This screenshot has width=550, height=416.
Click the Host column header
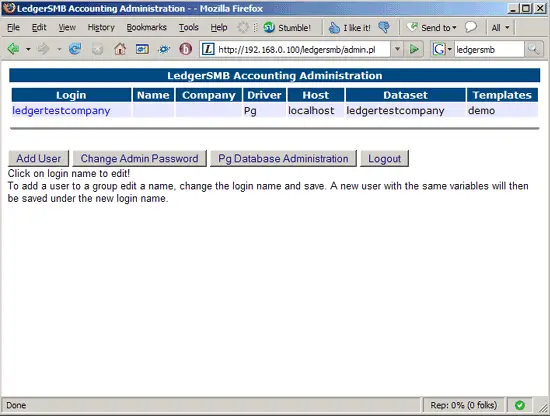315,95
